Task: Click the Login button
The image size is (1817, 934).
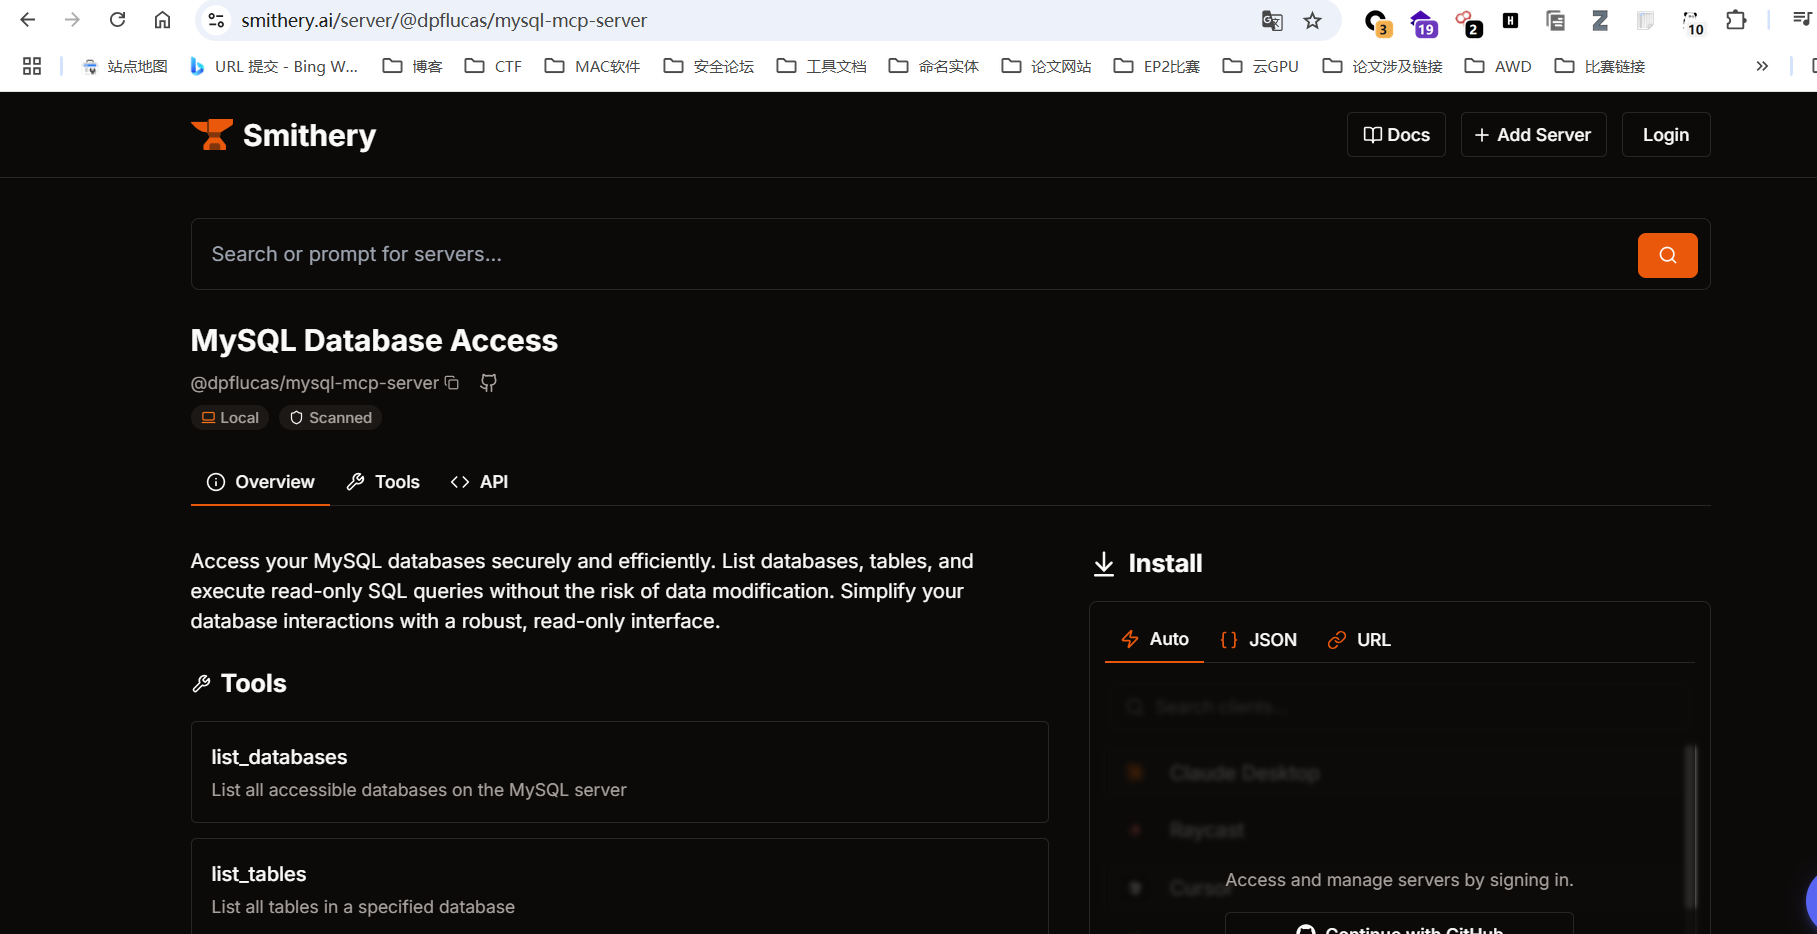Action: click(1665, 135)
